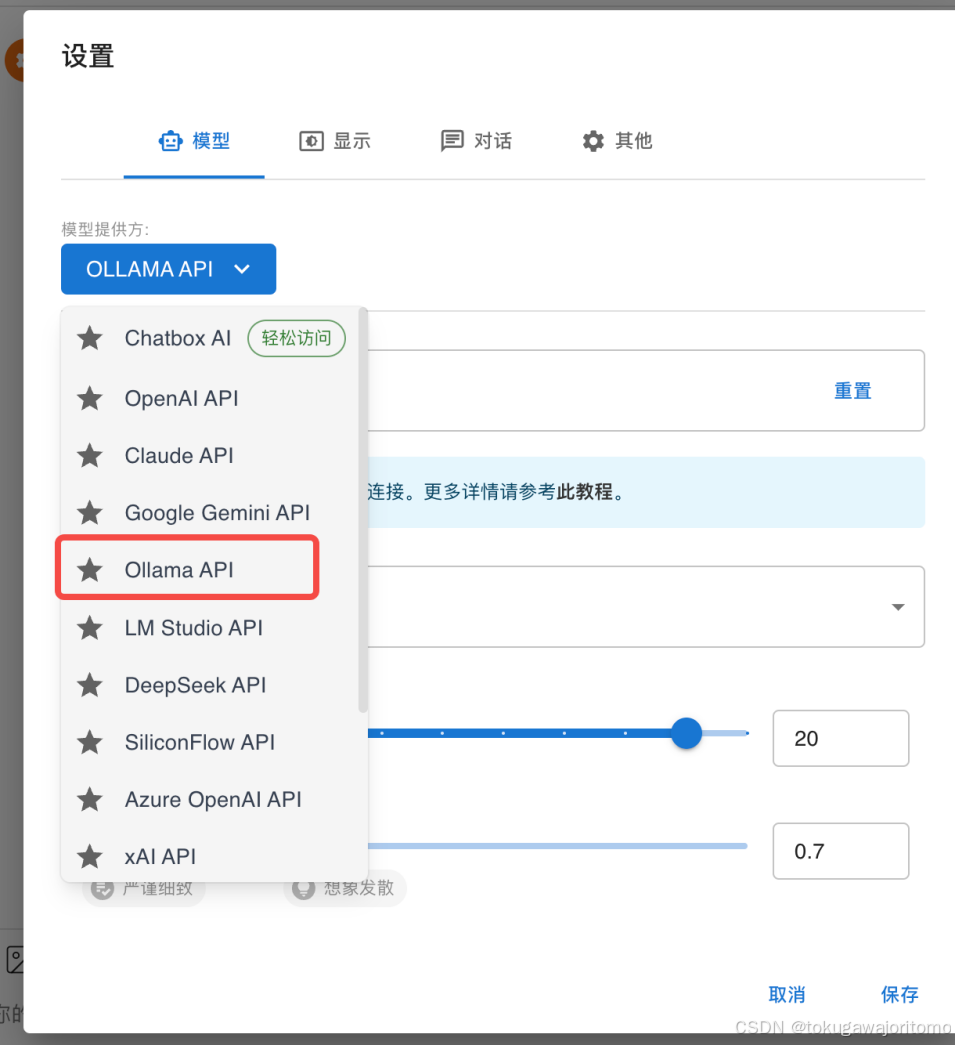This screenshot has height=1045, width=955.
Task: Click the 想象发散 preset chip
Action: (345, 889)
